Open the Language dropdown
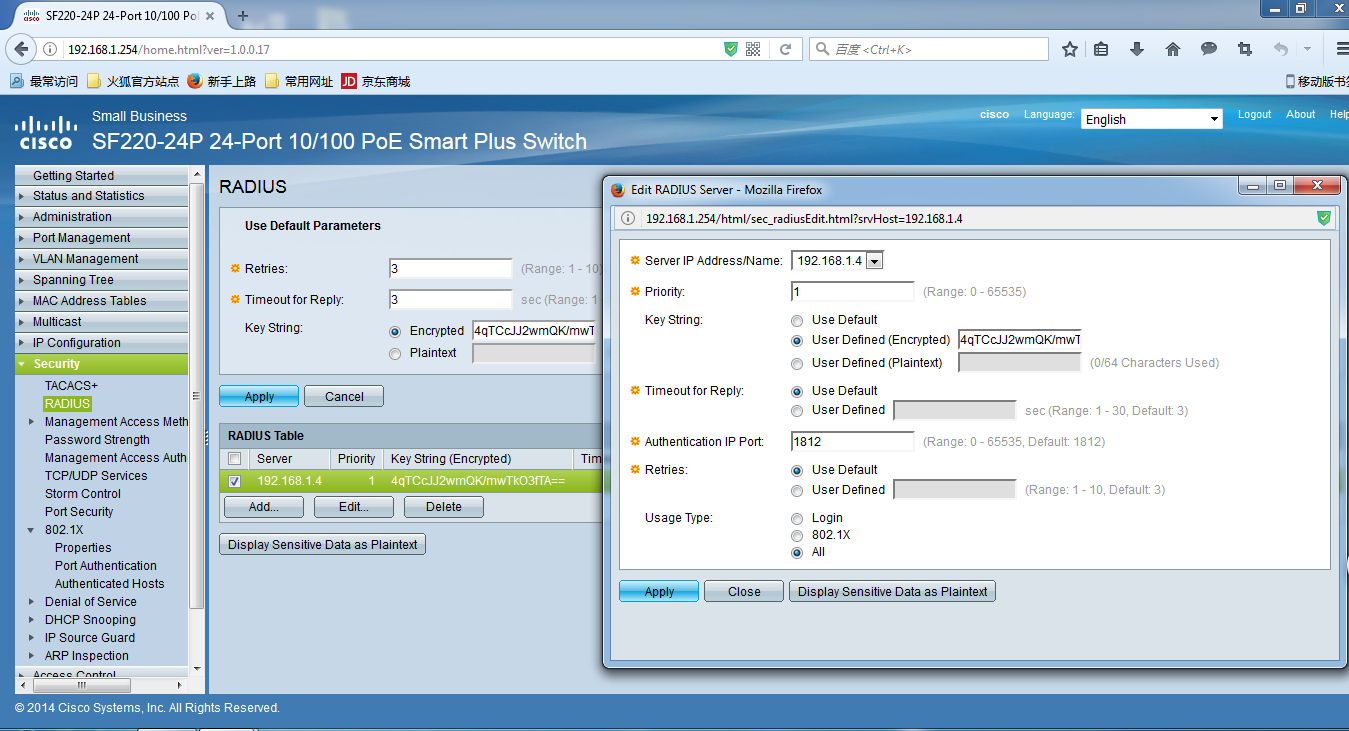The image size is (1349, 731). pyautogui.click(x=1152, y=119)
